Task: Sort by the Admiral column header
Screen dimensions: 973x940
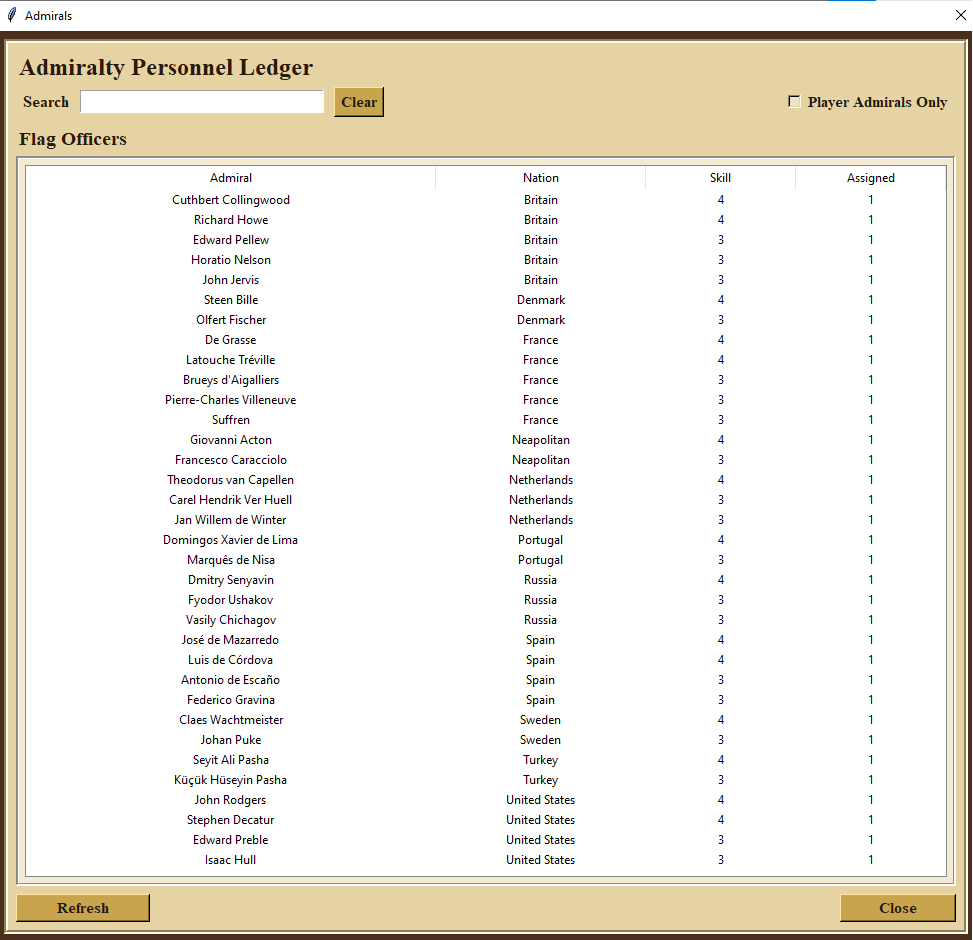Action: click(x=231, y=178)
